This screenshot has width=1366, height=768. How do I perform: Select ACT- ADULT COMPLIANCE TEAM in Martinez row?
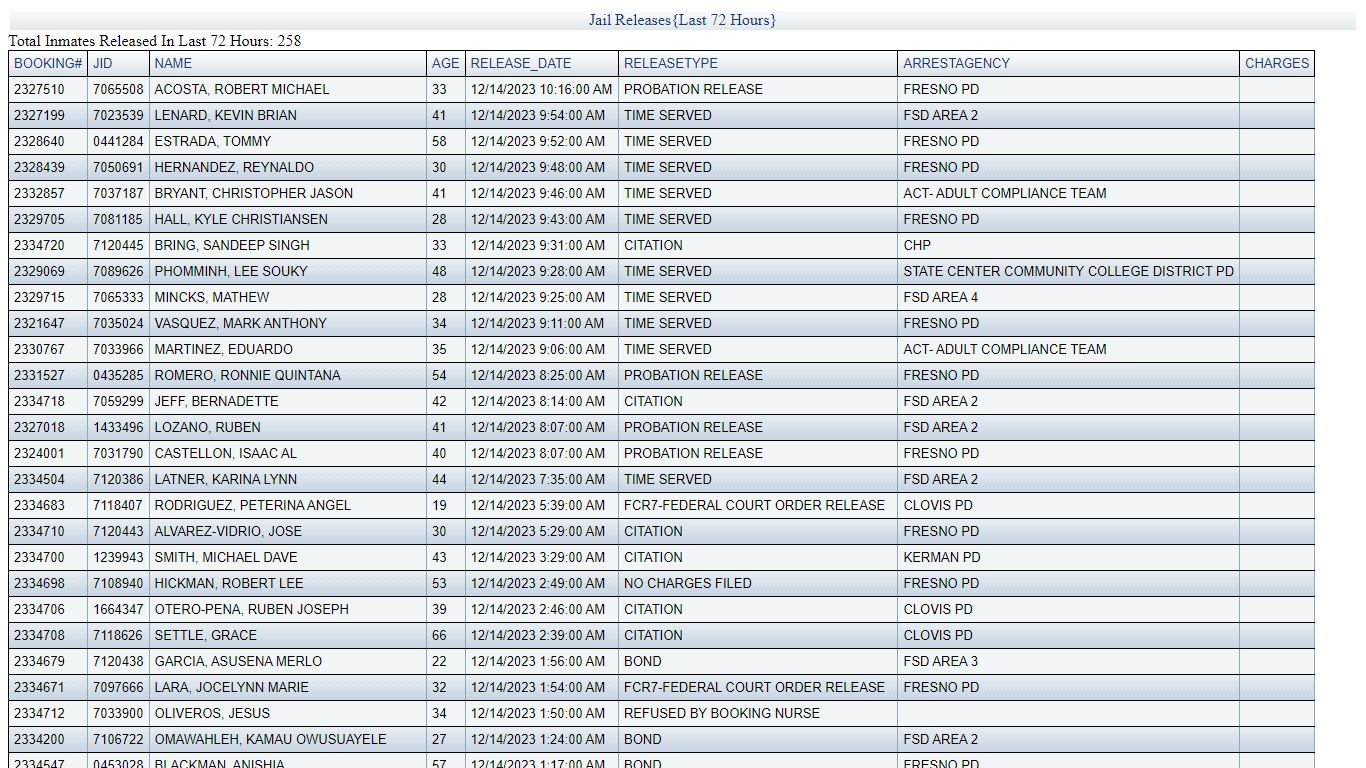click(1005, 349)
